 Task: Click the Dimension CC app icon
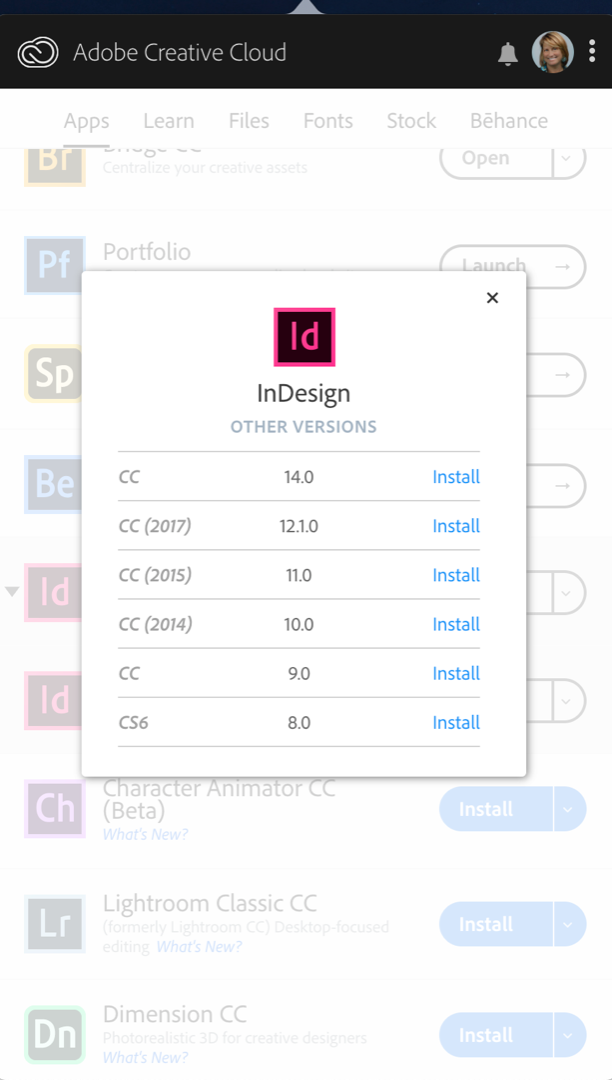pyautogui.click(x=55, y=1035)
